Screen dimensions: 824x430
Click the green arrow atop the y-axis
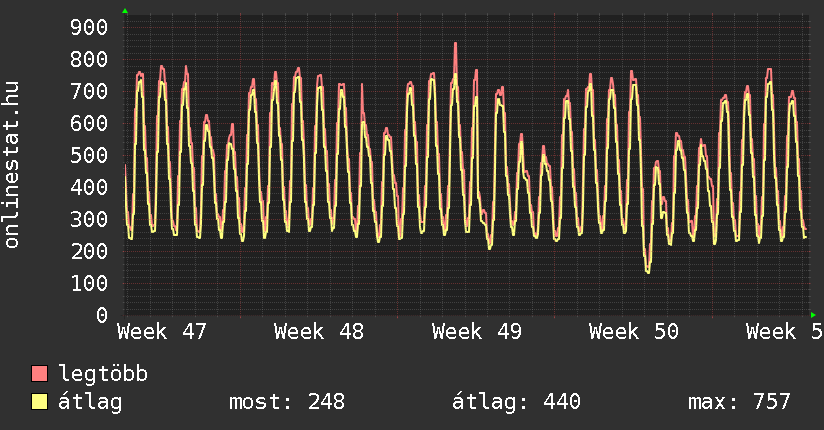click(125, 11)
